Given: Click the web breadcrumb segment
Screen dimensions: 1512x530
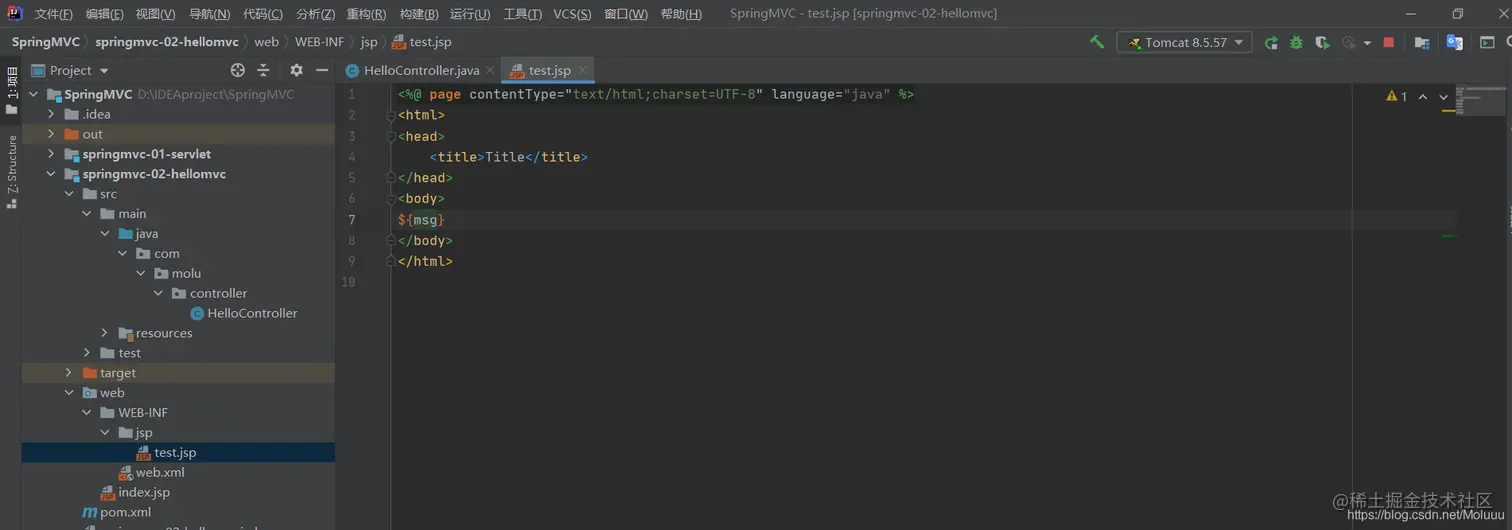Looking at the screenshot, I should [x=266, y=42].
